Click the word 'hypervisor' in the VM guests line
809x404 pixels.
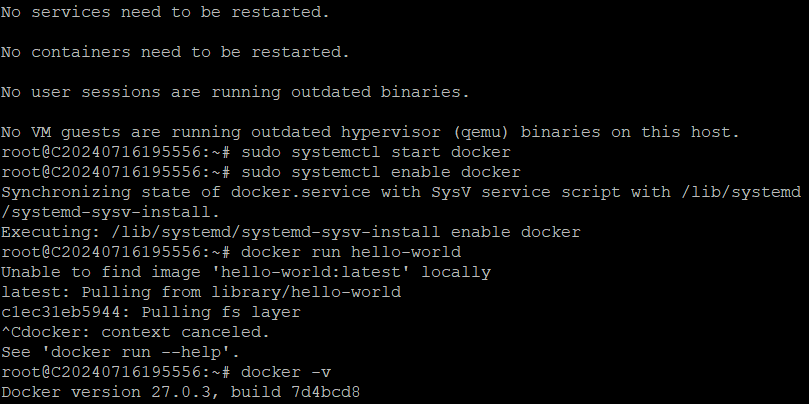click(x=391, y=133)
